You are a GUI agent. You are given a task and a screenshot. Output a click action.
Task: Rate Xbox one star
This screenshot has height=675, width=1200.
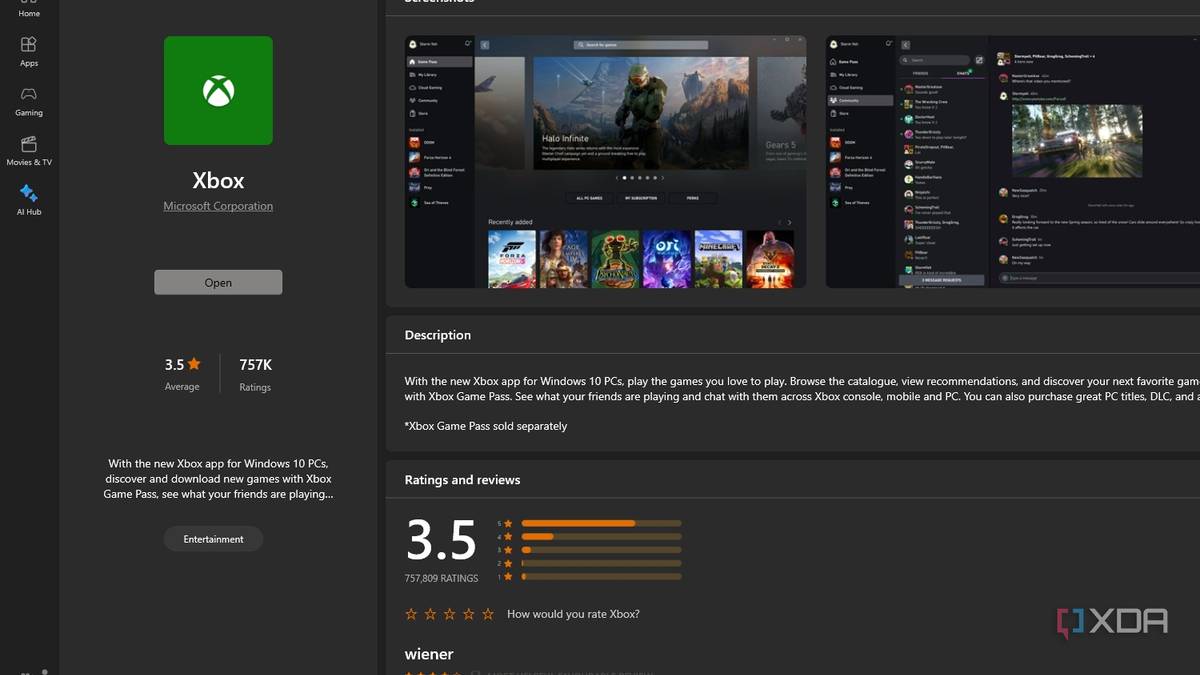tap(410, 614)
